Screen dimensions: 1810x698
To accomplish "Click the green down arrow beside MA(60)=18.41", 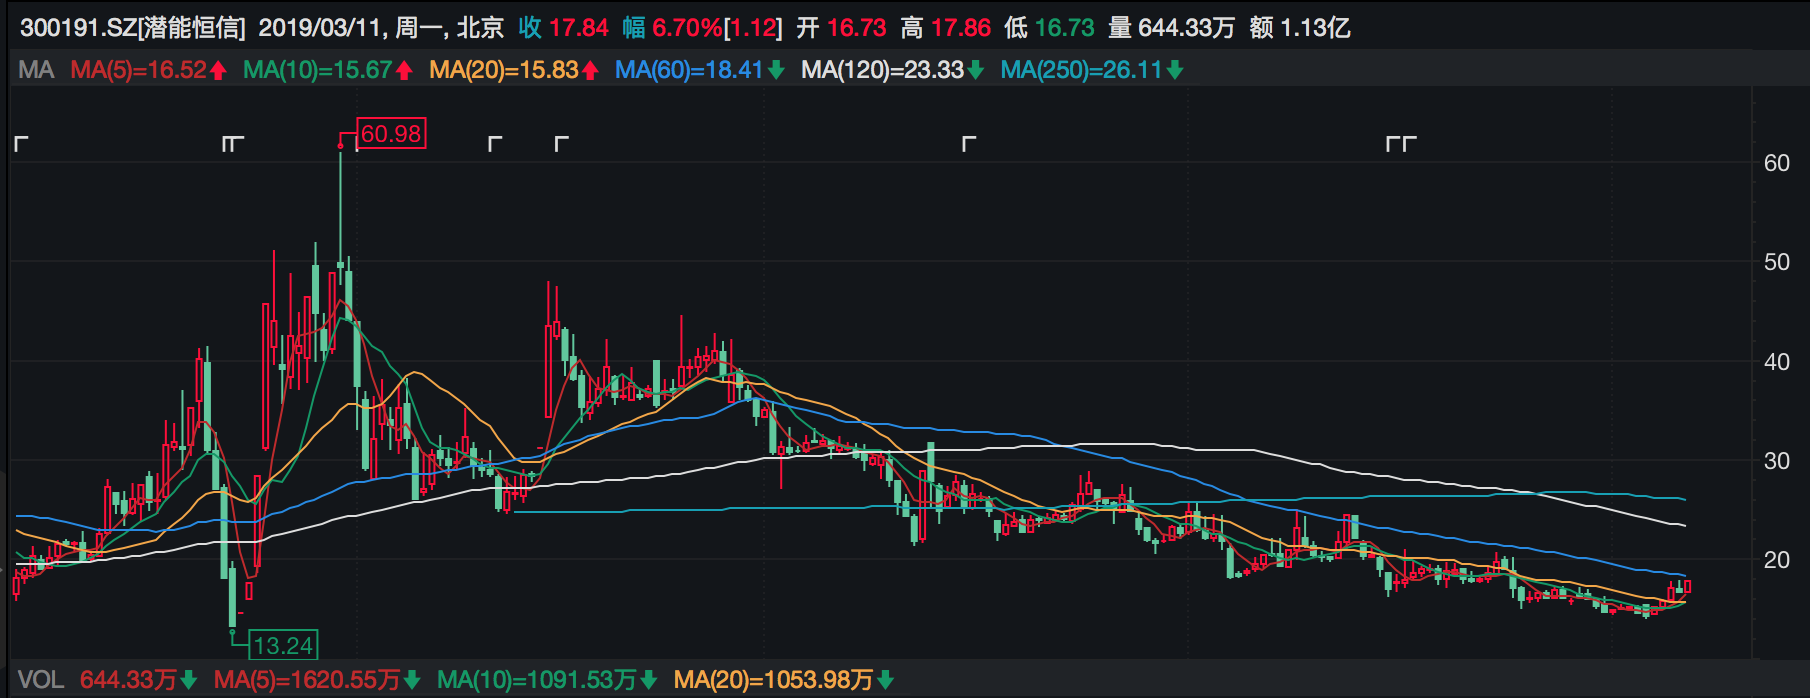I will (776, 70).
